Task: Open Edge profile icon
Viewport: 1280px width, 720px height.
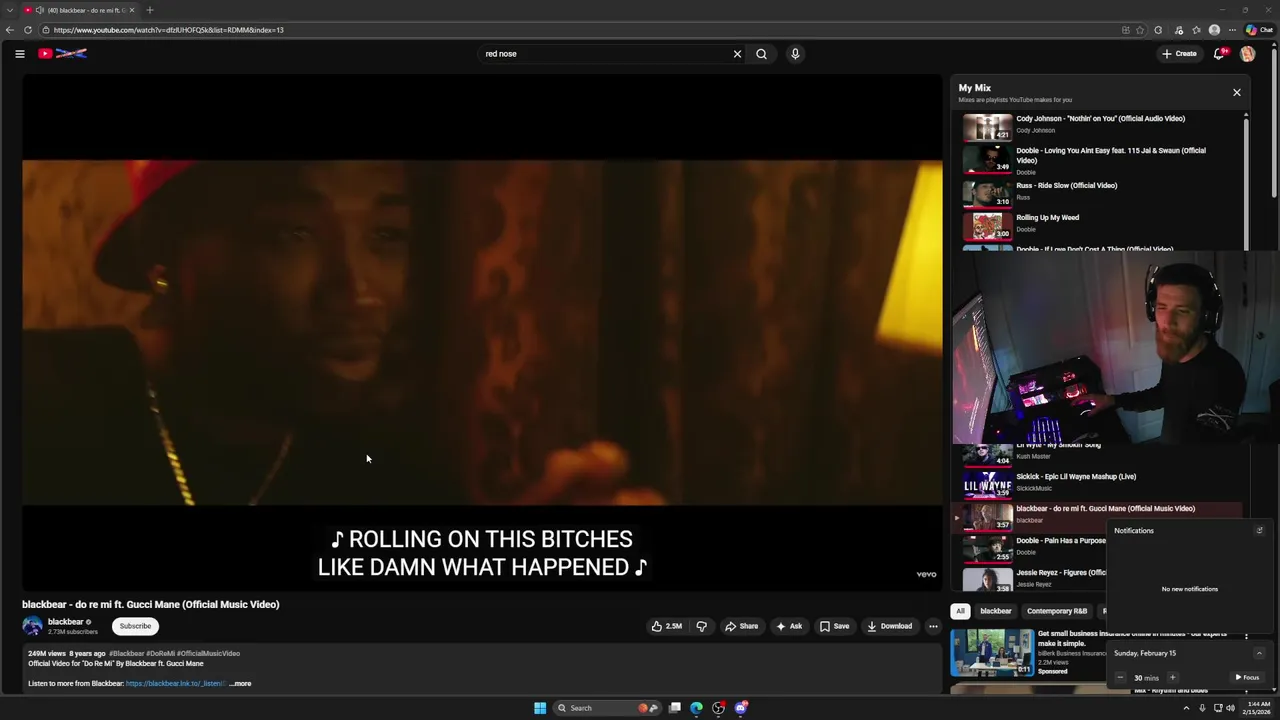Action: click(x=1214, y=30)
